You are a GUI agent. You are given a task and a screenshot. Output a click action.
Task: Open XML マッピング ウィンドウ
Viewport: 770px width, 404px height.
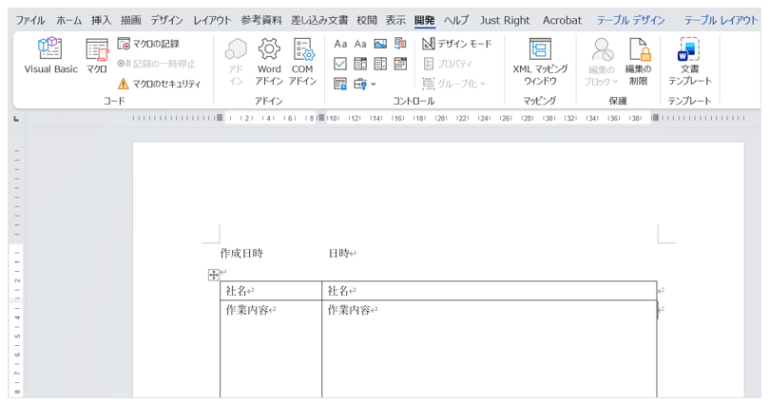540,62
